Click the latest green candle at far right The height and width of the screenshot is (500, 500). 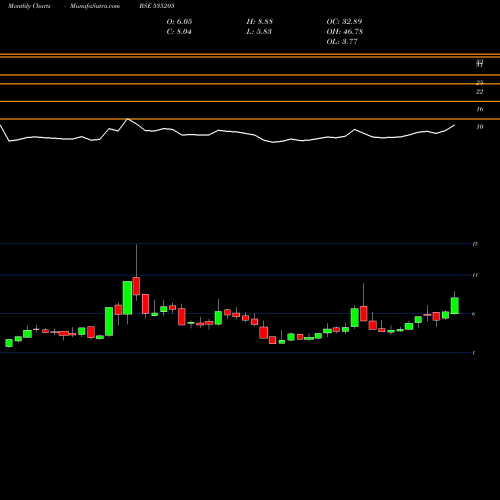point(455,306)
